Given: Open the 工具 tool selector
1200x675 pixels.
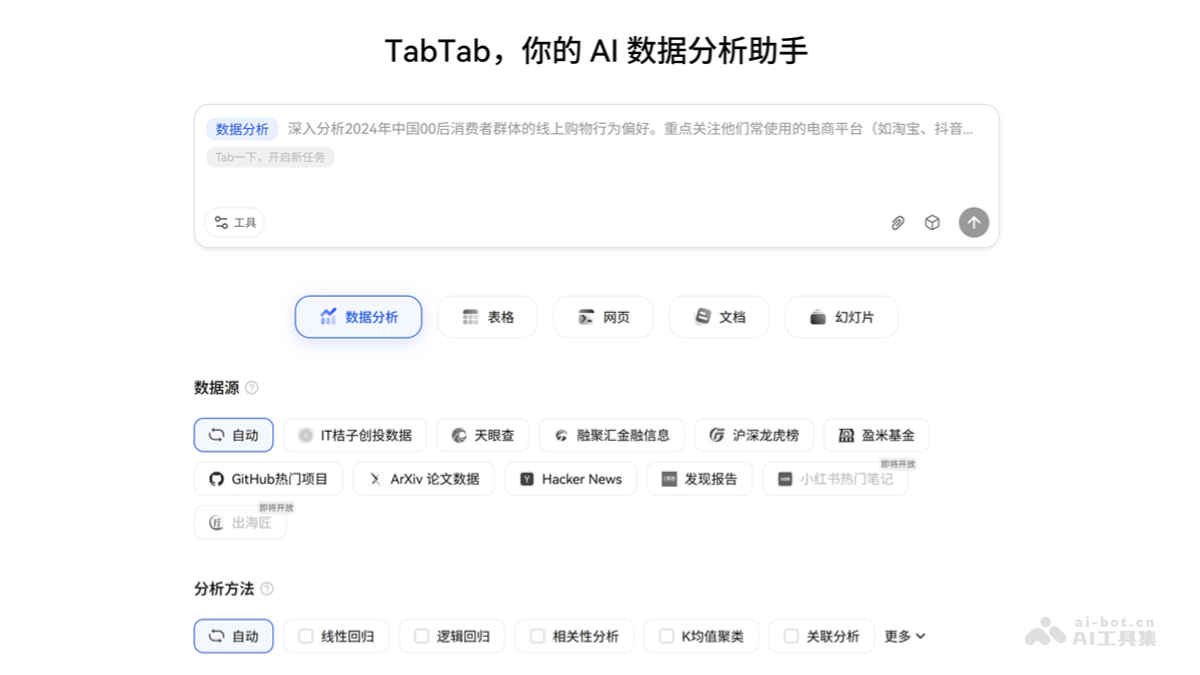Looking at the screenshot, I should [x=235, y=222].
